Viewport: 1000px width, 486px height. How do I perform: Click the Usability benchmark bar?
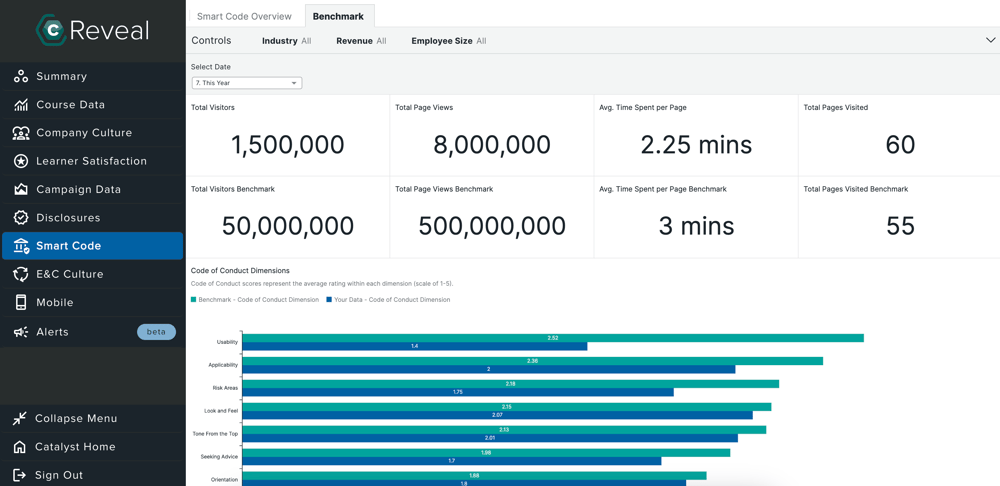tap(553, 338)
